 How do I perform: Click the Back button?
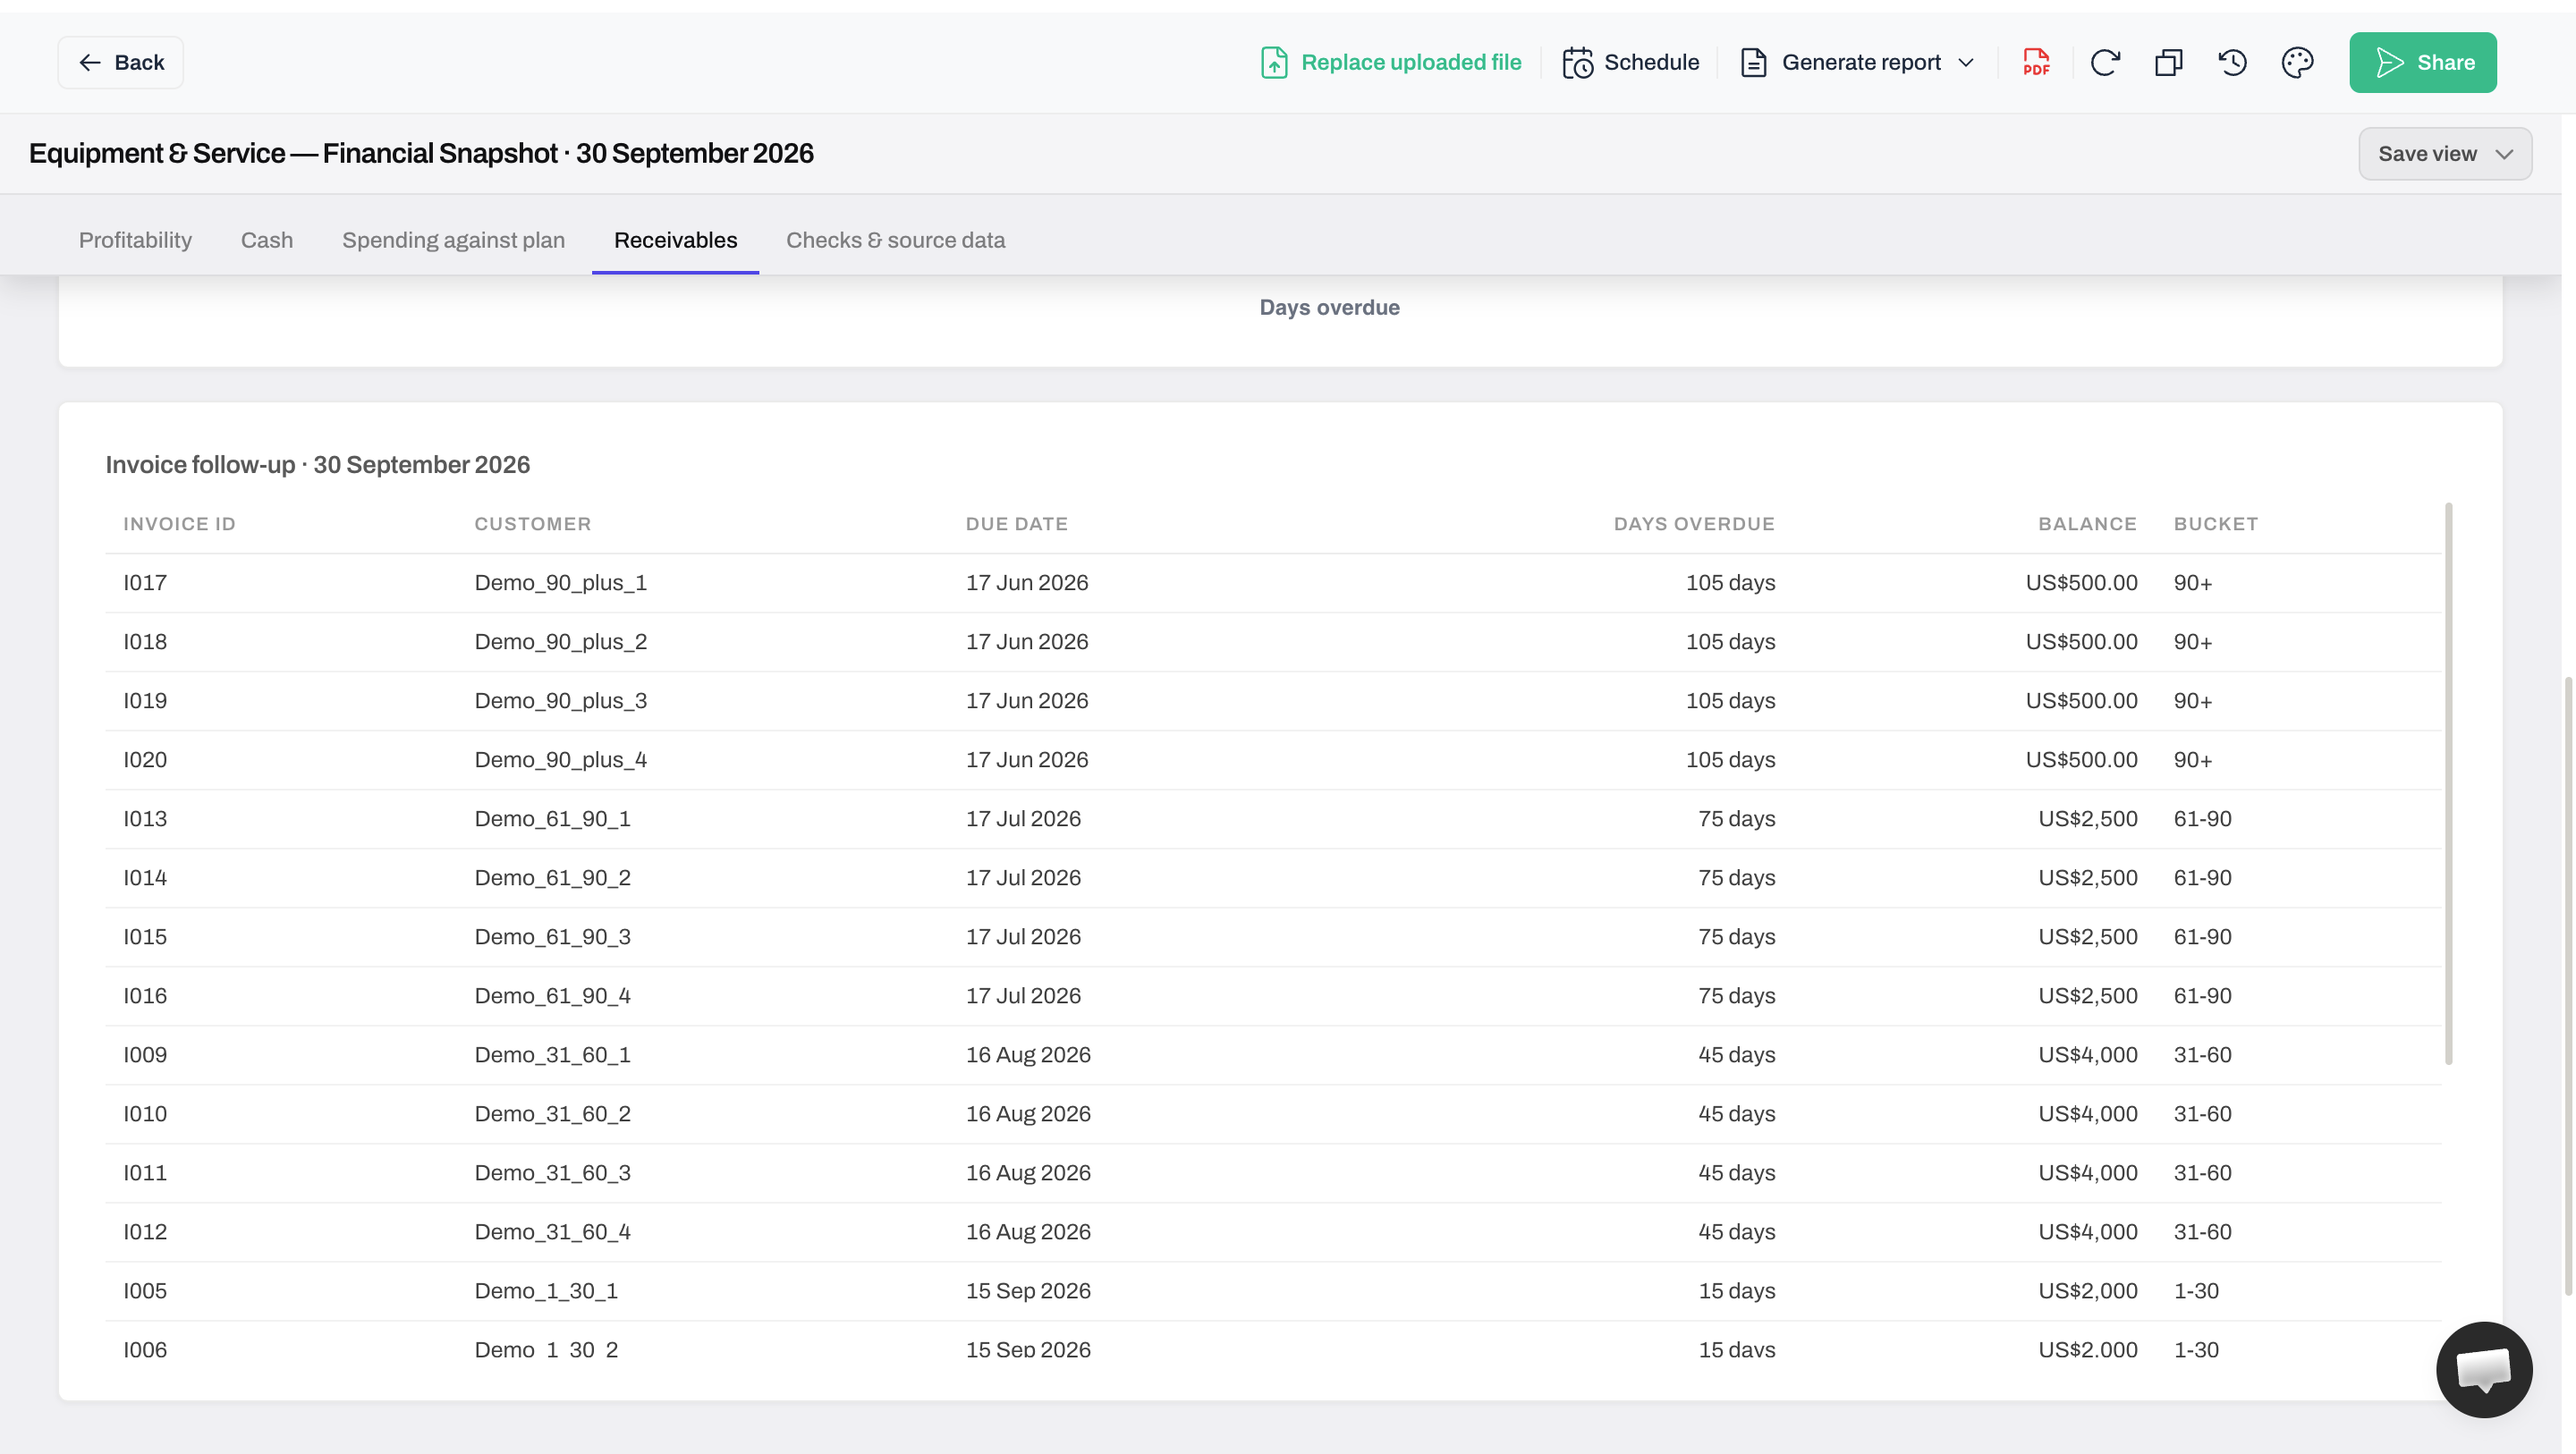tap(120, 62)
